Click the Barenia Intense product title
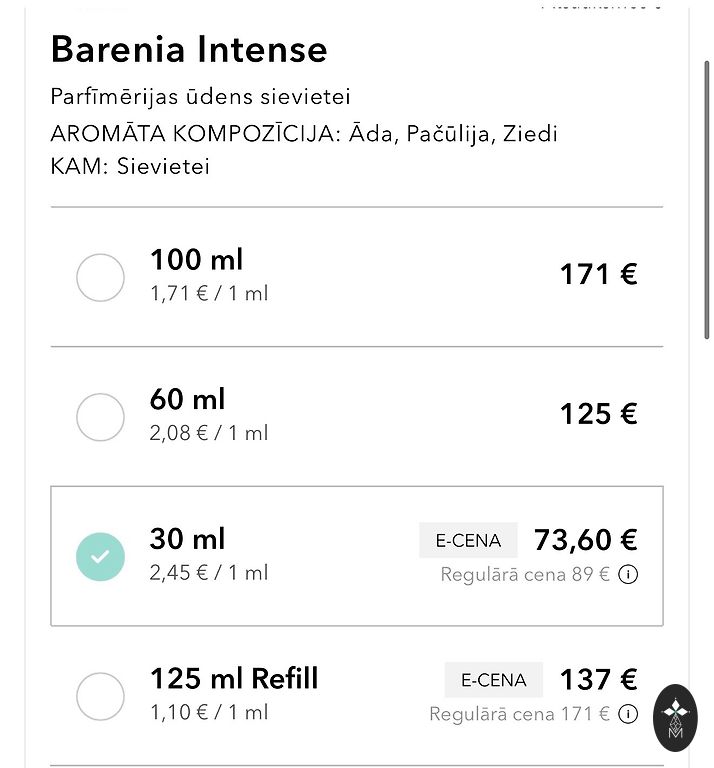The height and width of the screenshot is (768, 714). coord(189,49)
